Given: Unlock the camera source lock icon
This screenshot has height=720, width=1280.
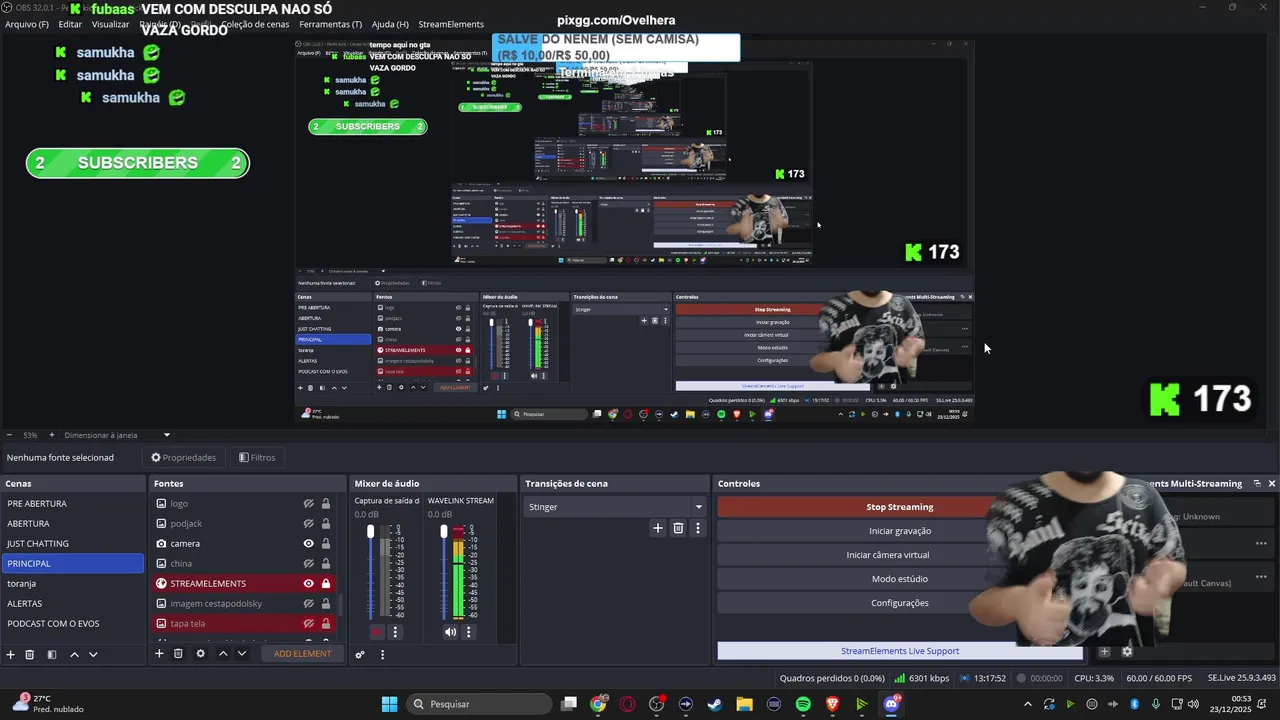Looking at the screenshot, I should coord(326,544).
